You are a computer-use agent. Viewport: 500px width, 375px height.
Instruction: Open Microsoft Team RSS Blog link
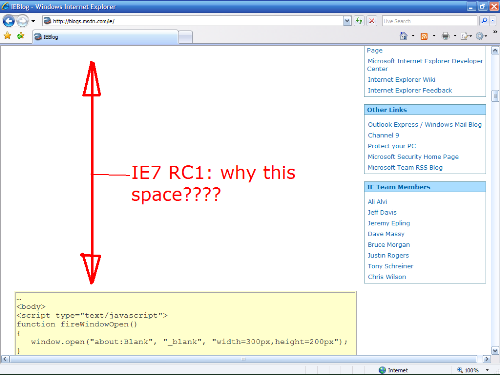tap(405, 167)
